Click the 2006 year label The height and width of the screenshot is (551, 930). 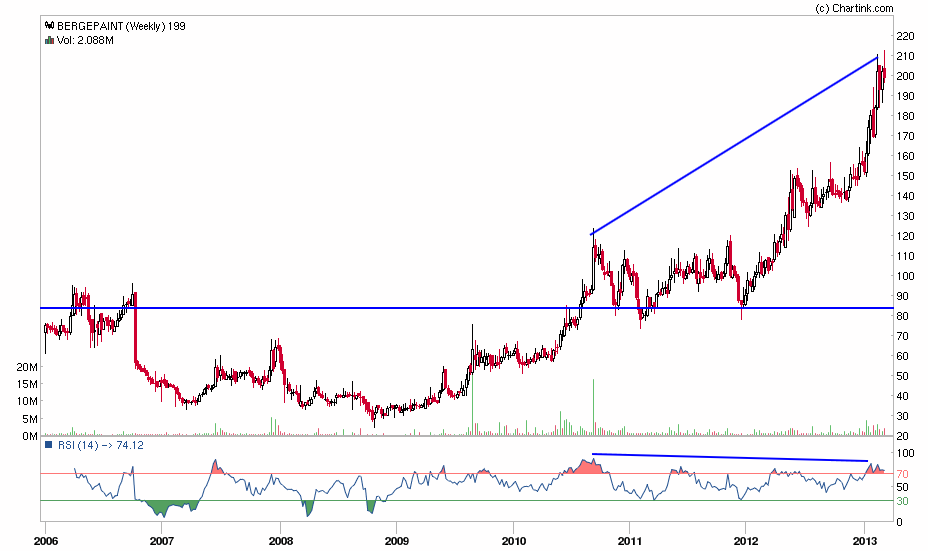(46, 542)
